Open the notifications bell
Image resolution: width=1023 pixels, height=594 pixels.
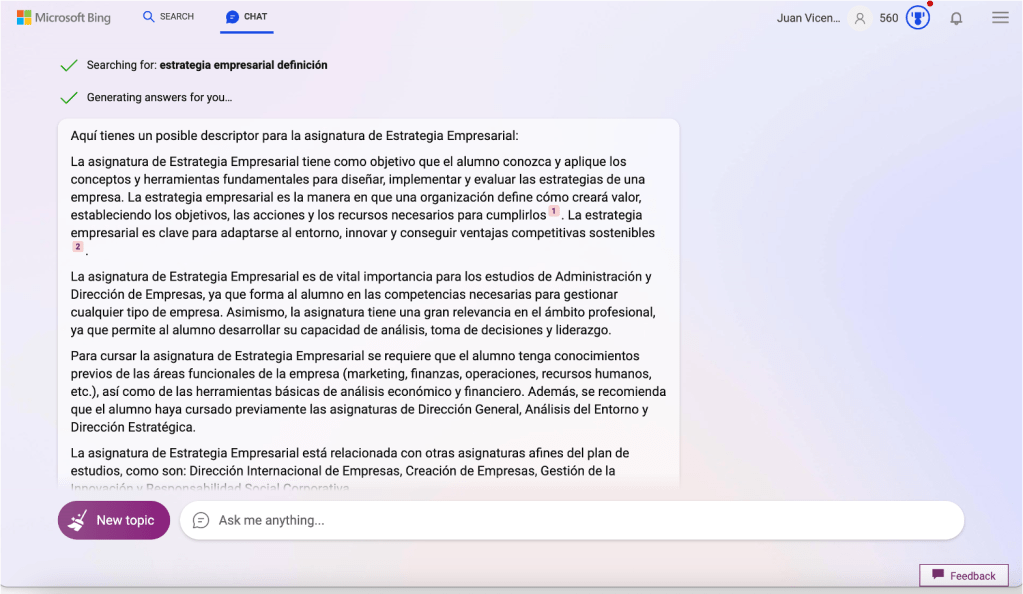coord(956,18)
